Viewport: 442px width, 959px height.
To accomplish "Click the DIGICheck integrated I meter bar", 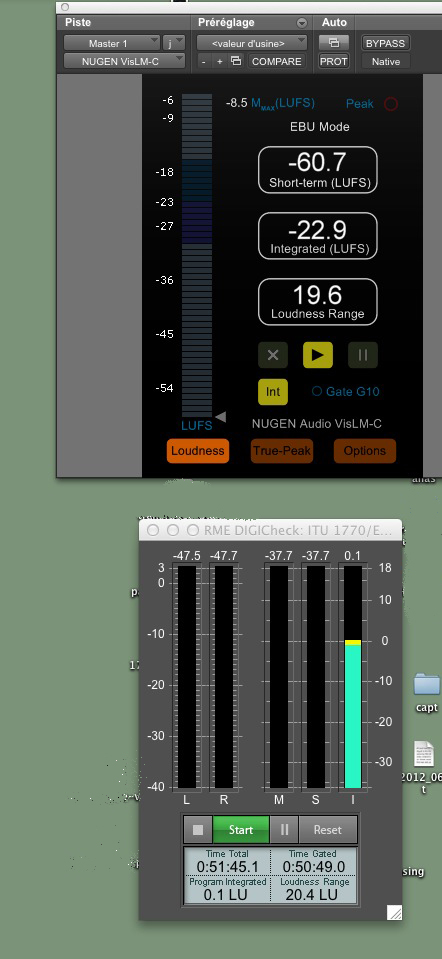I will tap(353, 676).
